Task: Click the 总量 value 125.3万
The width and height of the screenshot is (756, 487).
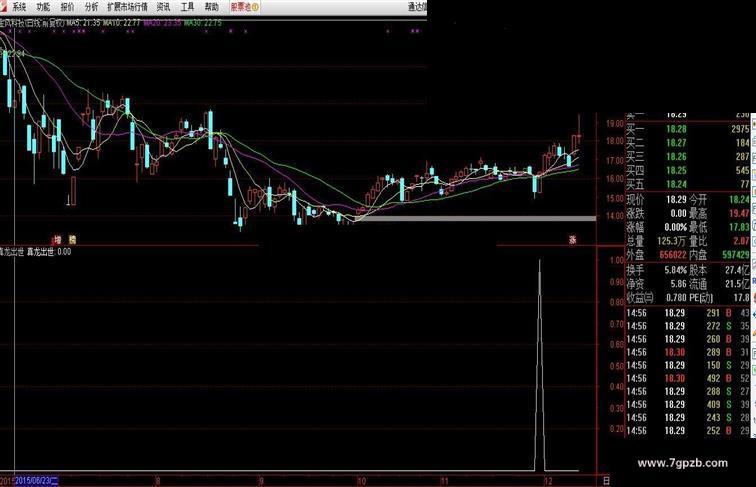Action: point(671,241)
